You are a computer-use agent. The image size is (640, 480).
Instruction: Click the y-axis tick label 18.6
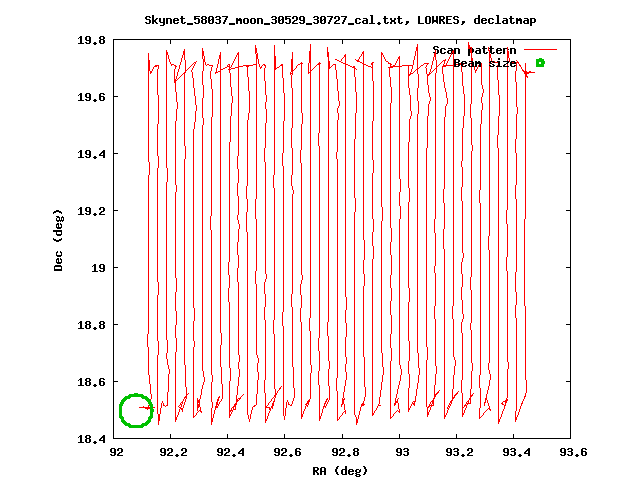(x=91, y=382)
